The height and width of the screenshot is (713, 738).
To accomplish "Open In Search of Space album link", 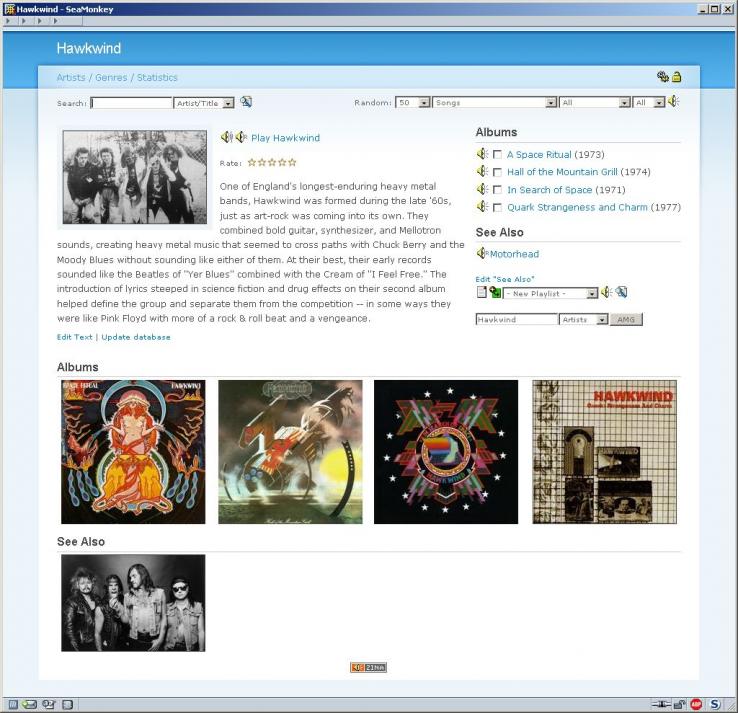I will pyautogui.click(x=550, y=190).
